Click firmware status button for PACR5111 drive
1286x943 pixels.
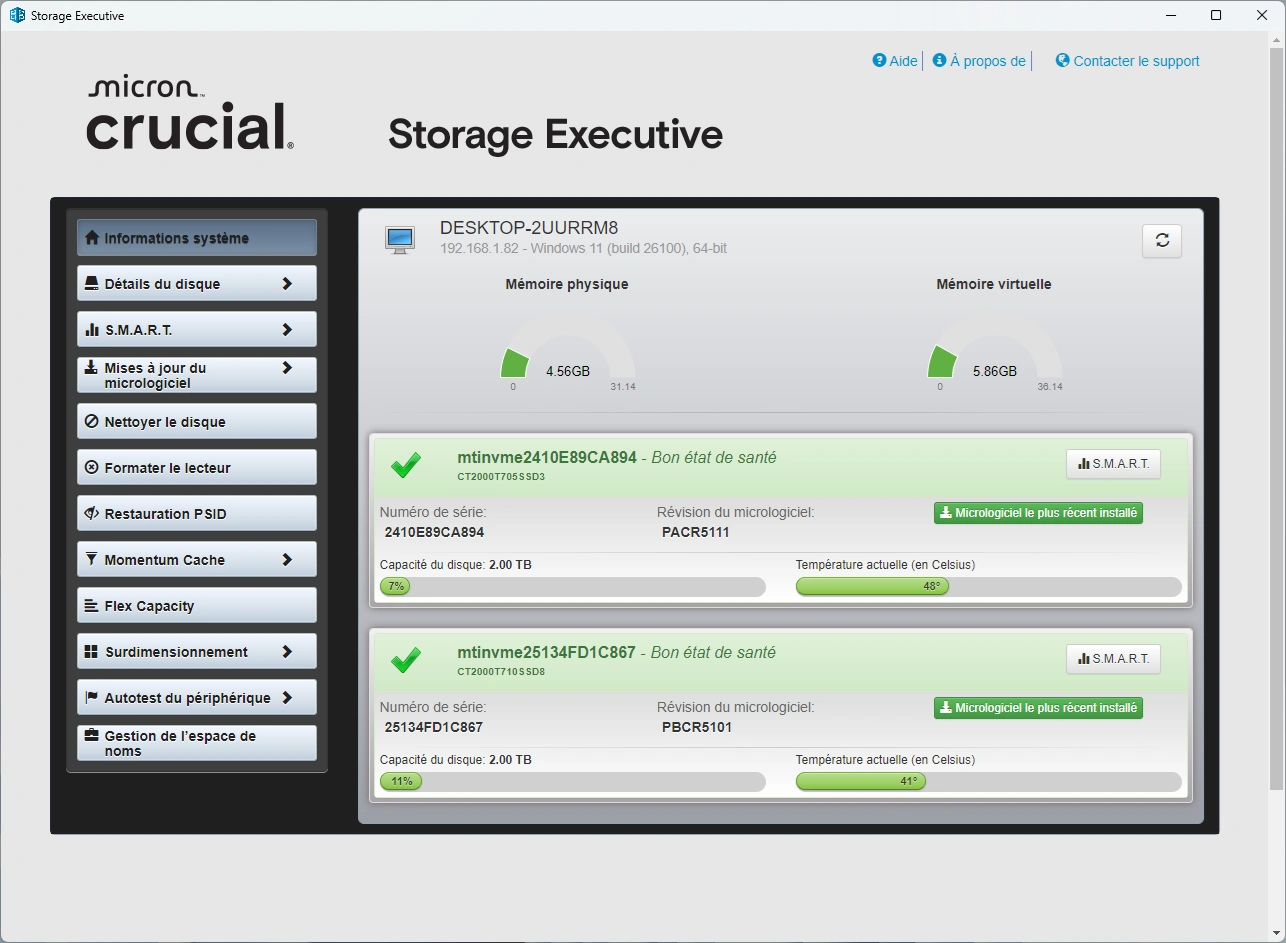(x=1038, y=513)
